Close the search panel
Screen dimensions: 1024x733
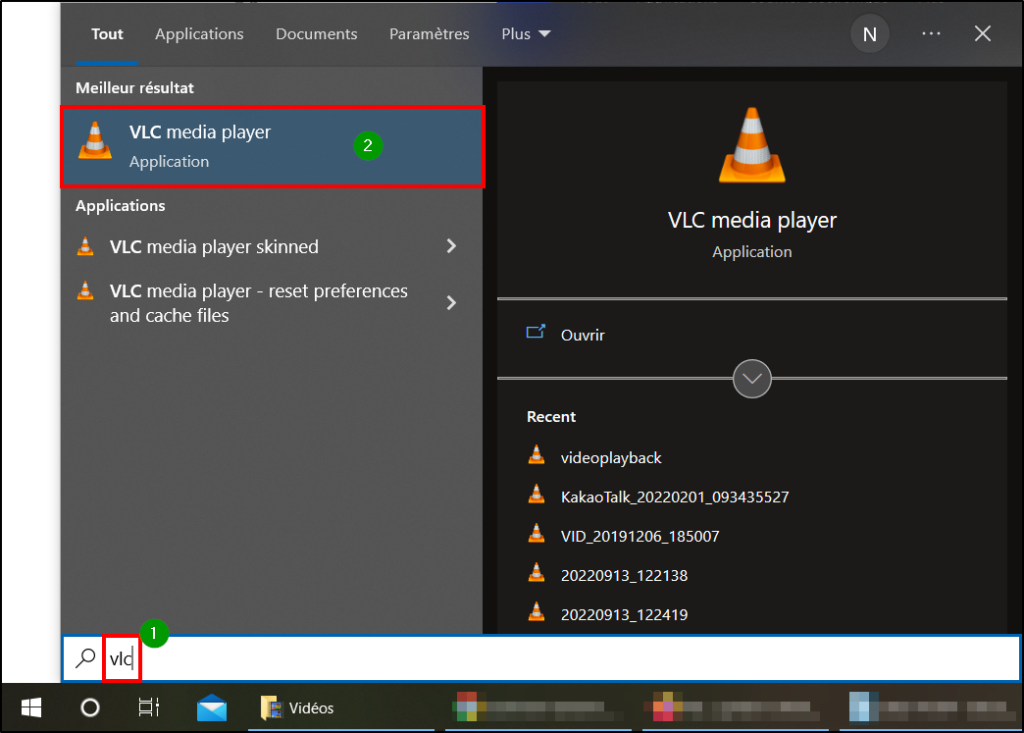click(982, 34)
